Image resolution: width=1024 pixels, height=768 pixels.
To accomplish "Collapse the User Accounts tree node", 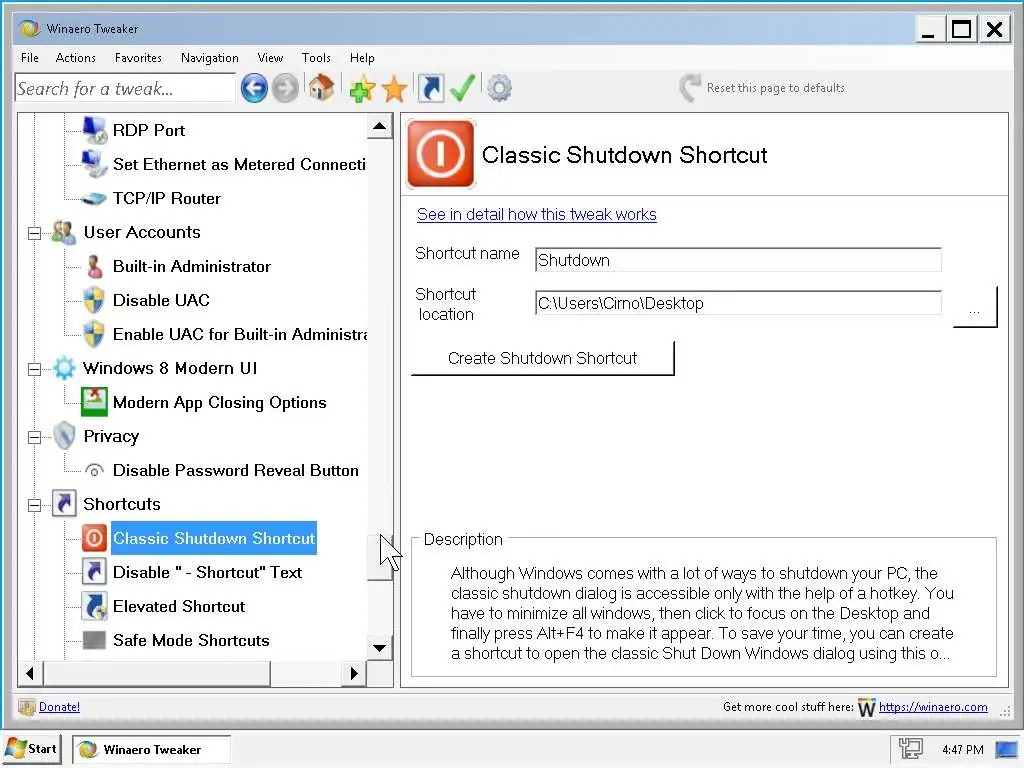I will point(35,233).
